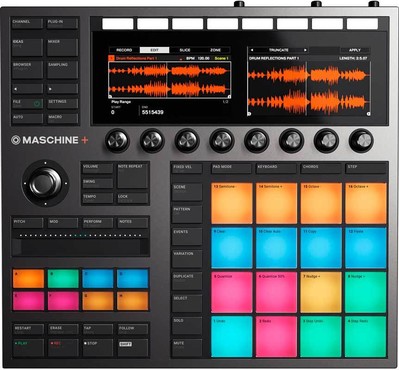Toggle the AUTO button

27,119
